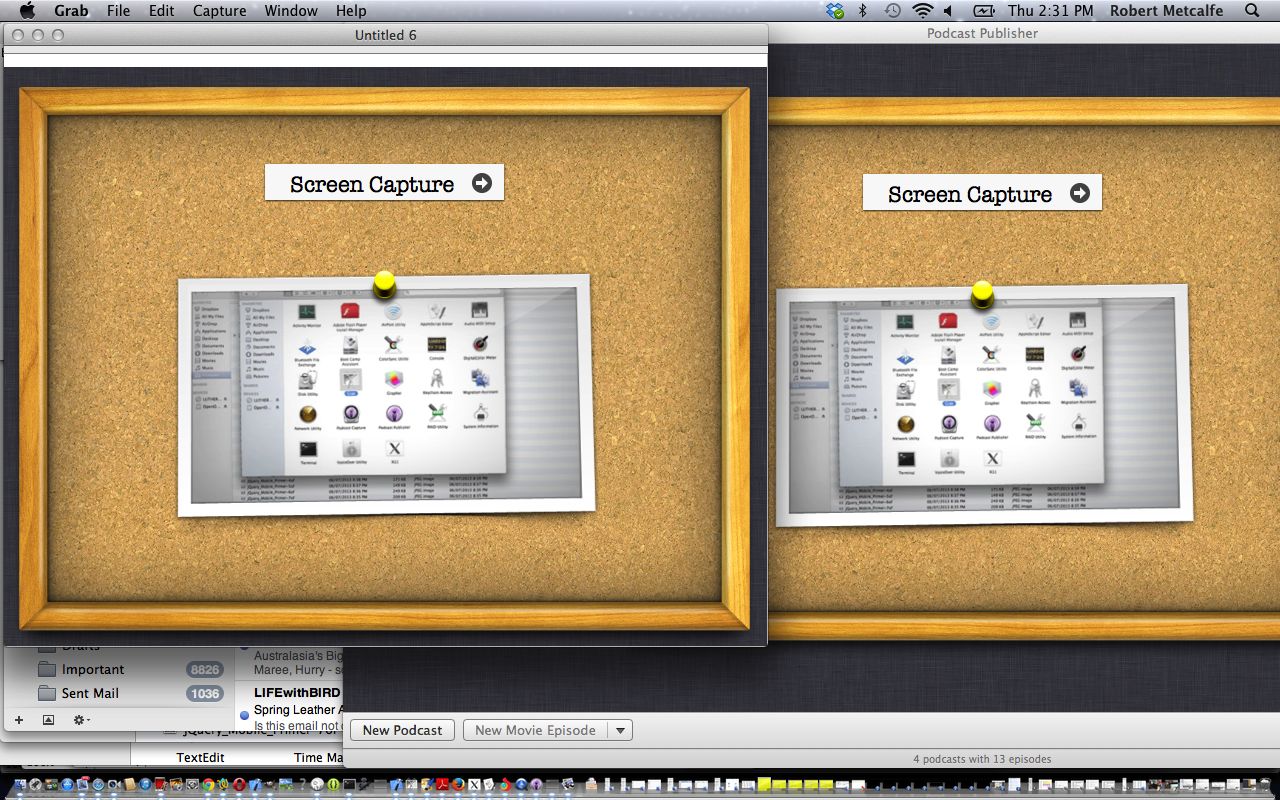Viewport: 1280px width, 800px height.
Task: Open Terminal from the Dock
Action: [x=349, y=785]
